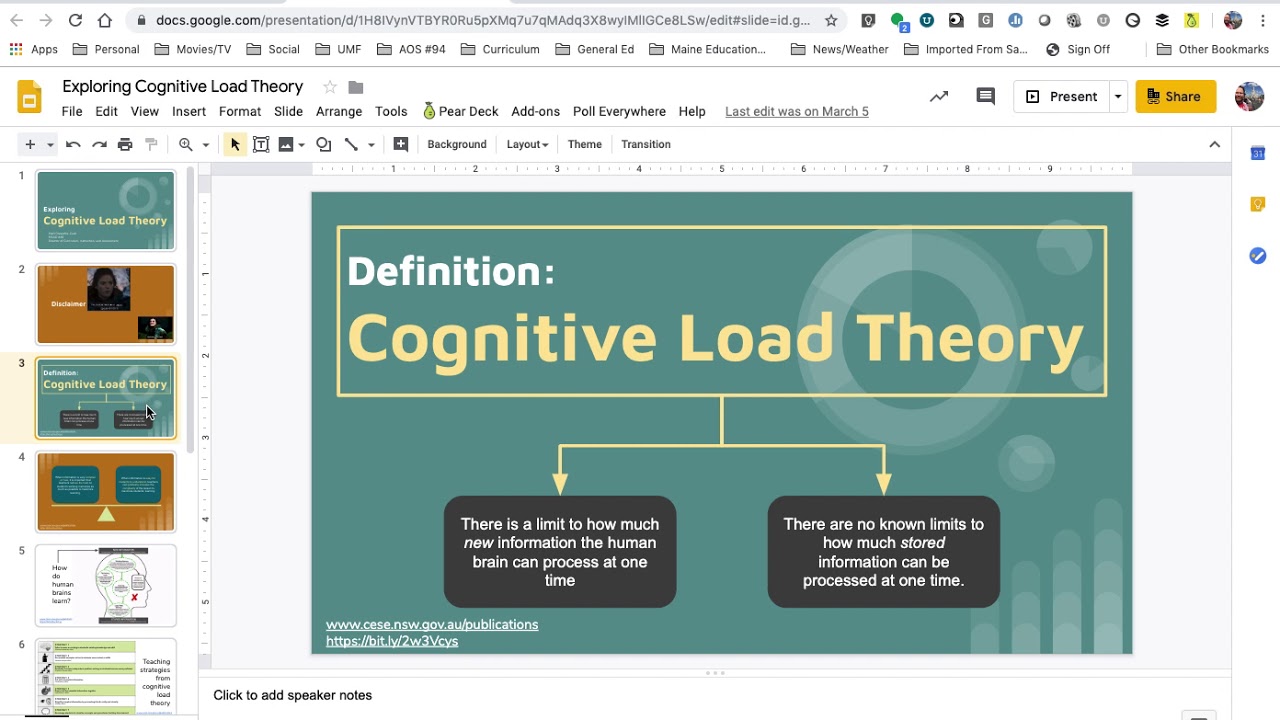
Task: Open the Line type dropdown arrow
Action: tap(371, 144)
